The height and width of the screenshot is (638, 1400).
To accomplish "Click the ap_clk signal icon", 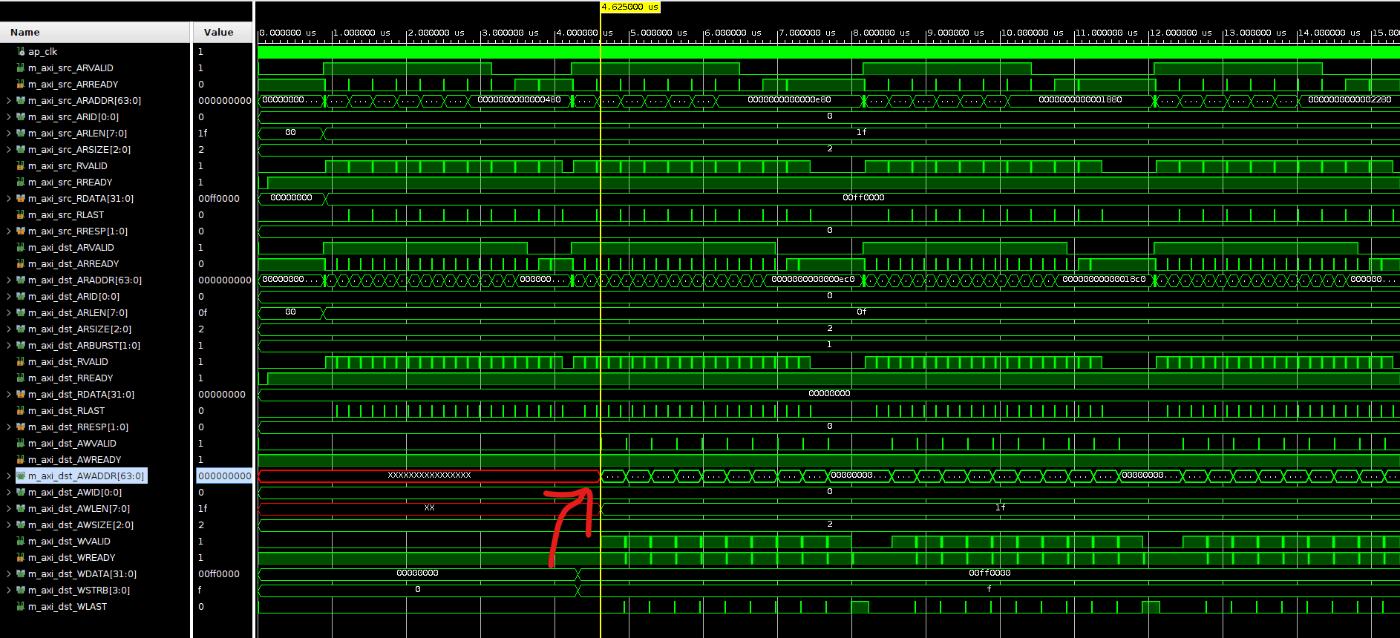I will (x=21, y=51).
